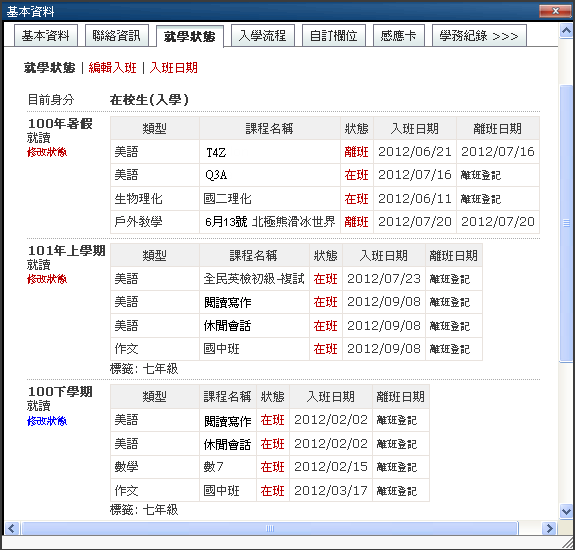Click the 100下學期 term heading
Screen dimensions: 575x550
(x=60, y=392)
